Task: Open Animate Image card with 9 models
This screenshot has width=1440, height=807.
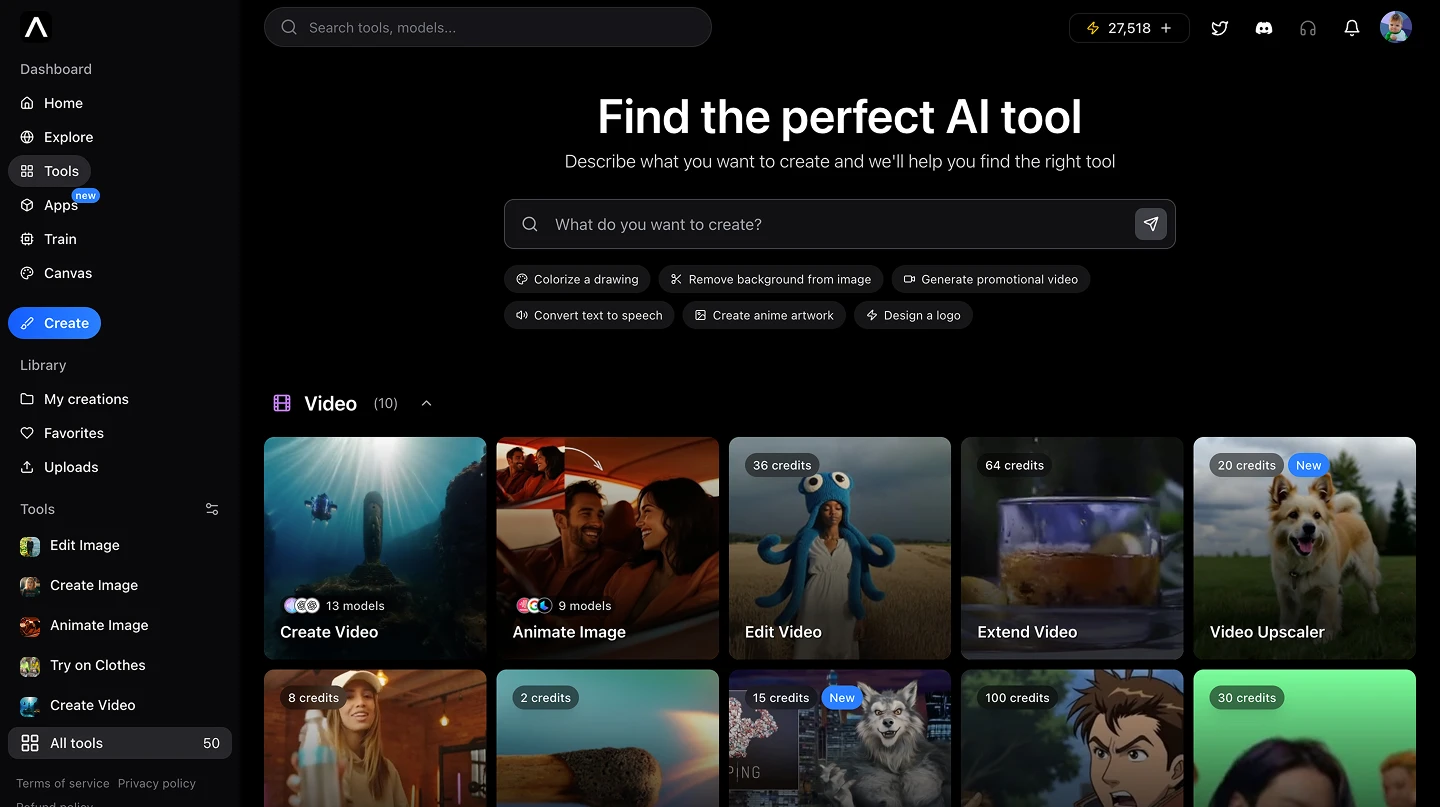Action: pyautogui.click(x=607, y=548)
